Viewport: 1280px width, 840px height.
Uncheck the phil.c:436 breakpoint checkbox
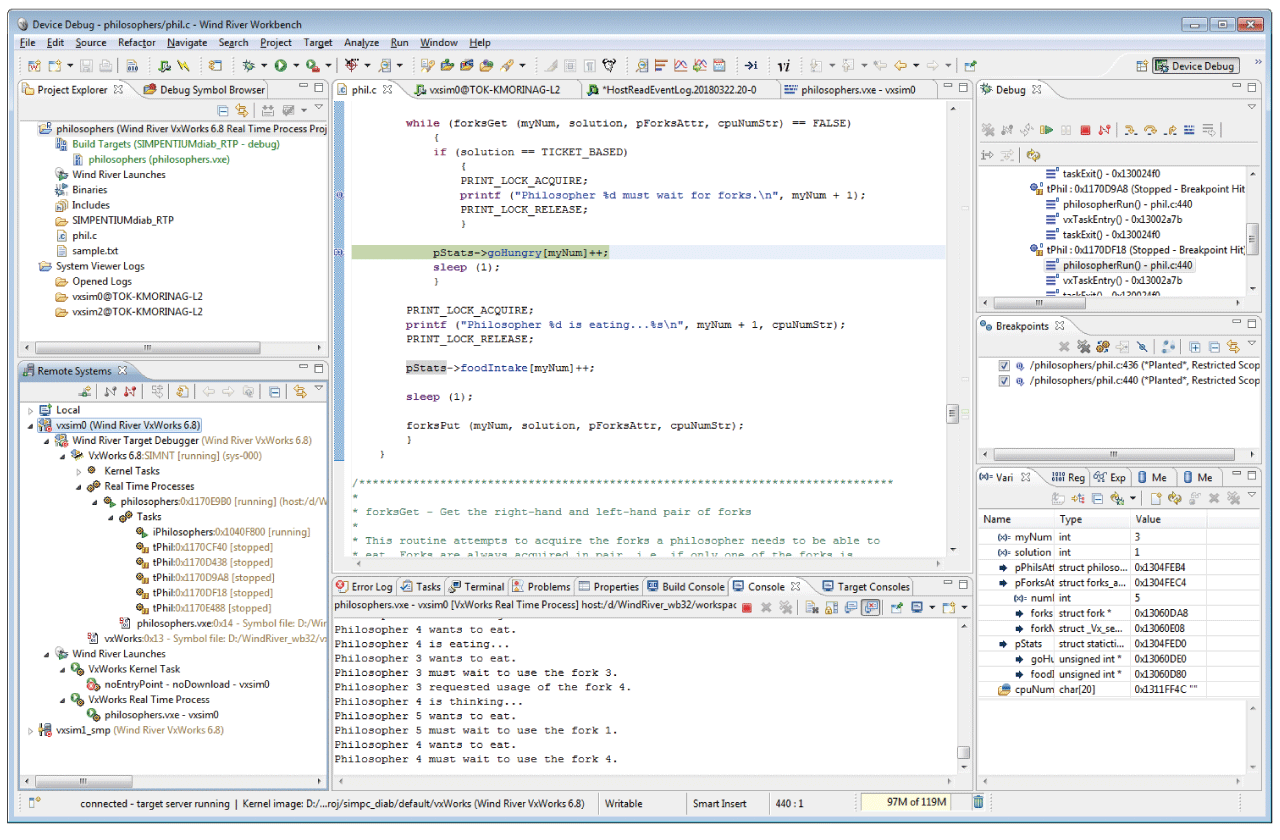1004,366
